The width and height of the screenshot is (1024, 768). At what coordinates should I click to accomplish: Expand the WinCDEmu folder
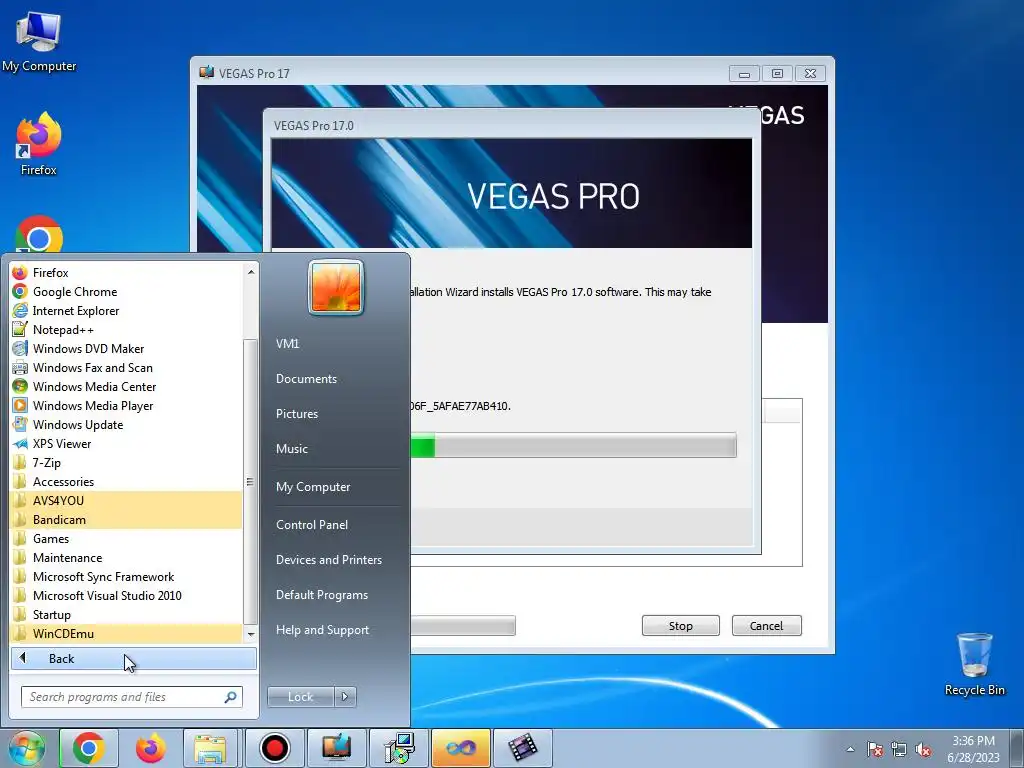pos(126,633)
